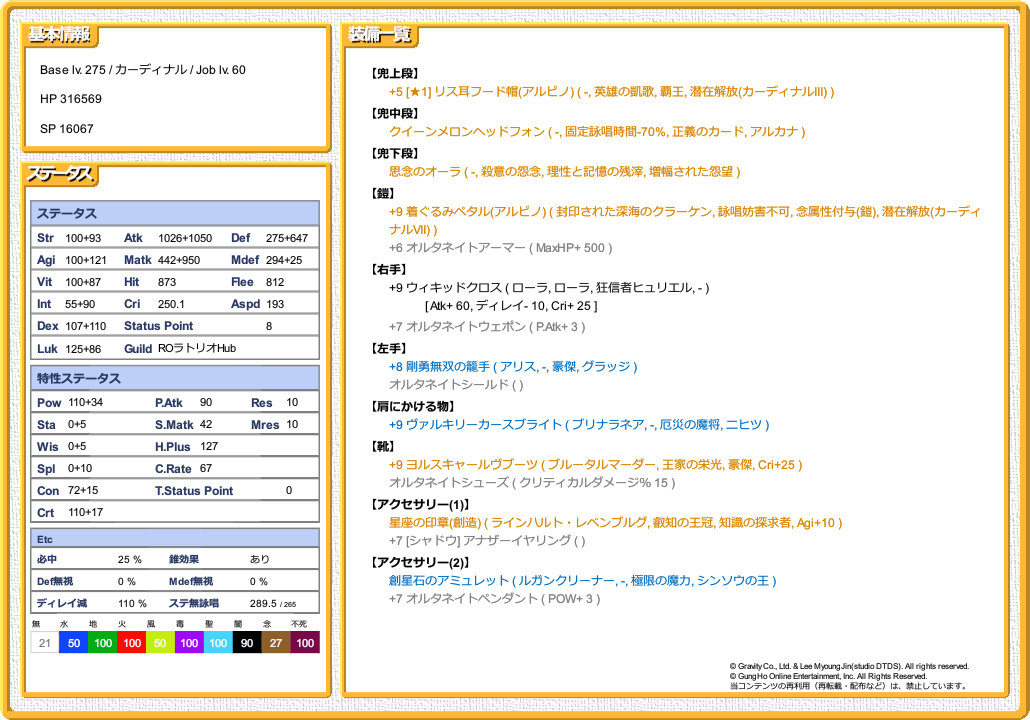
Task: Click the red fire element swatch
Action: tap(131, 643)
